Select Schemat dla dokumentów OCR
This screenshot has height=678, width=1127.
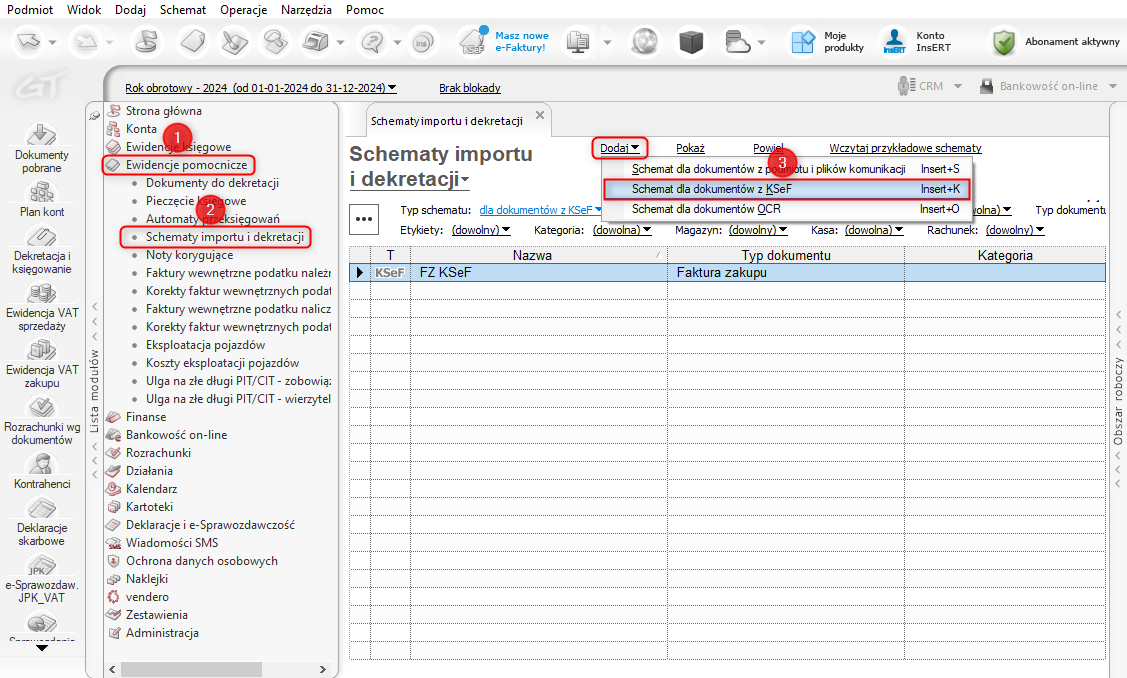pos(706,209)
